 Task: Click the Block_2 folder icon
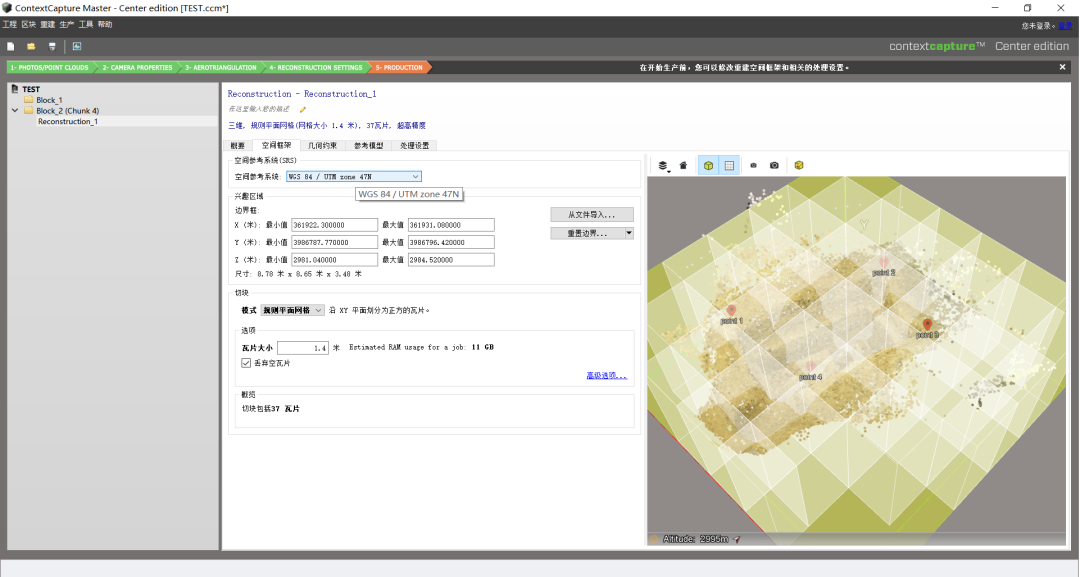(x=29, y=110)
